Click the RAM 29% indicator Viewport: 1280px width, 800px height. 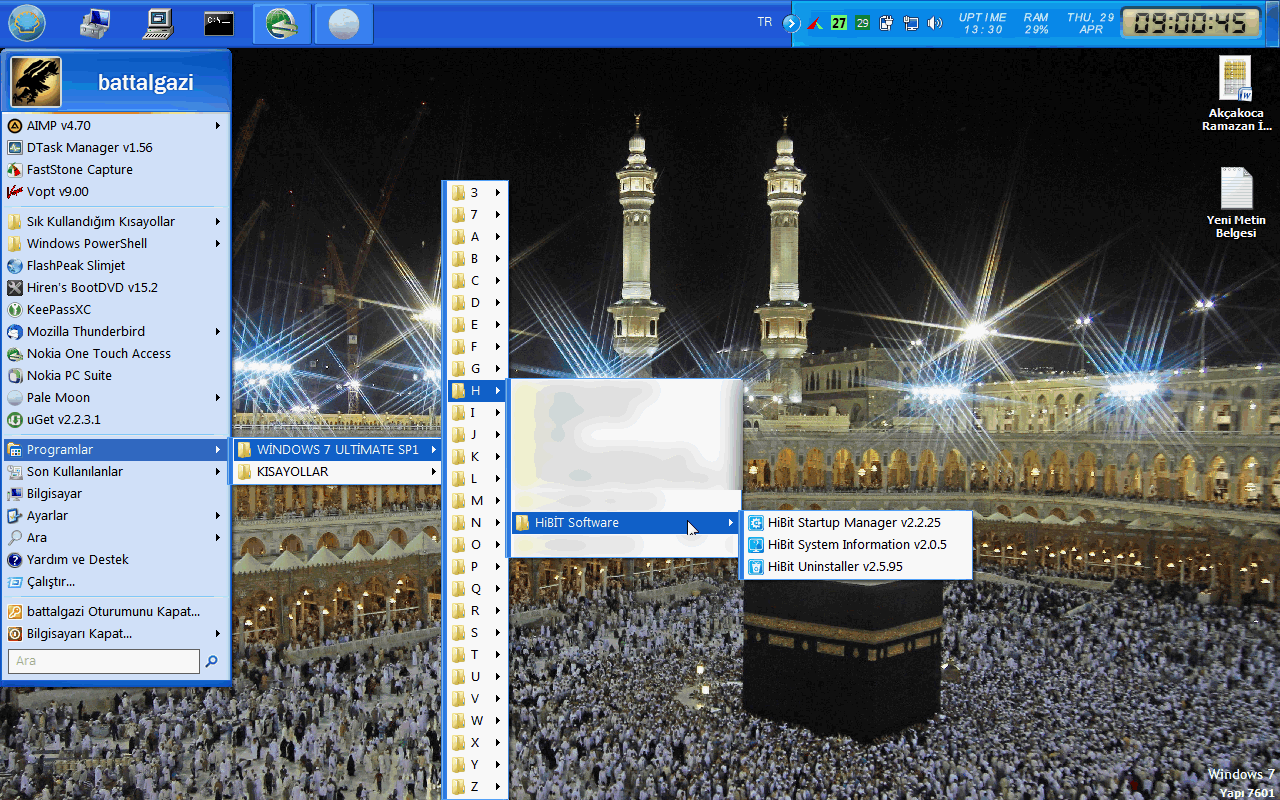point(1036,23)
